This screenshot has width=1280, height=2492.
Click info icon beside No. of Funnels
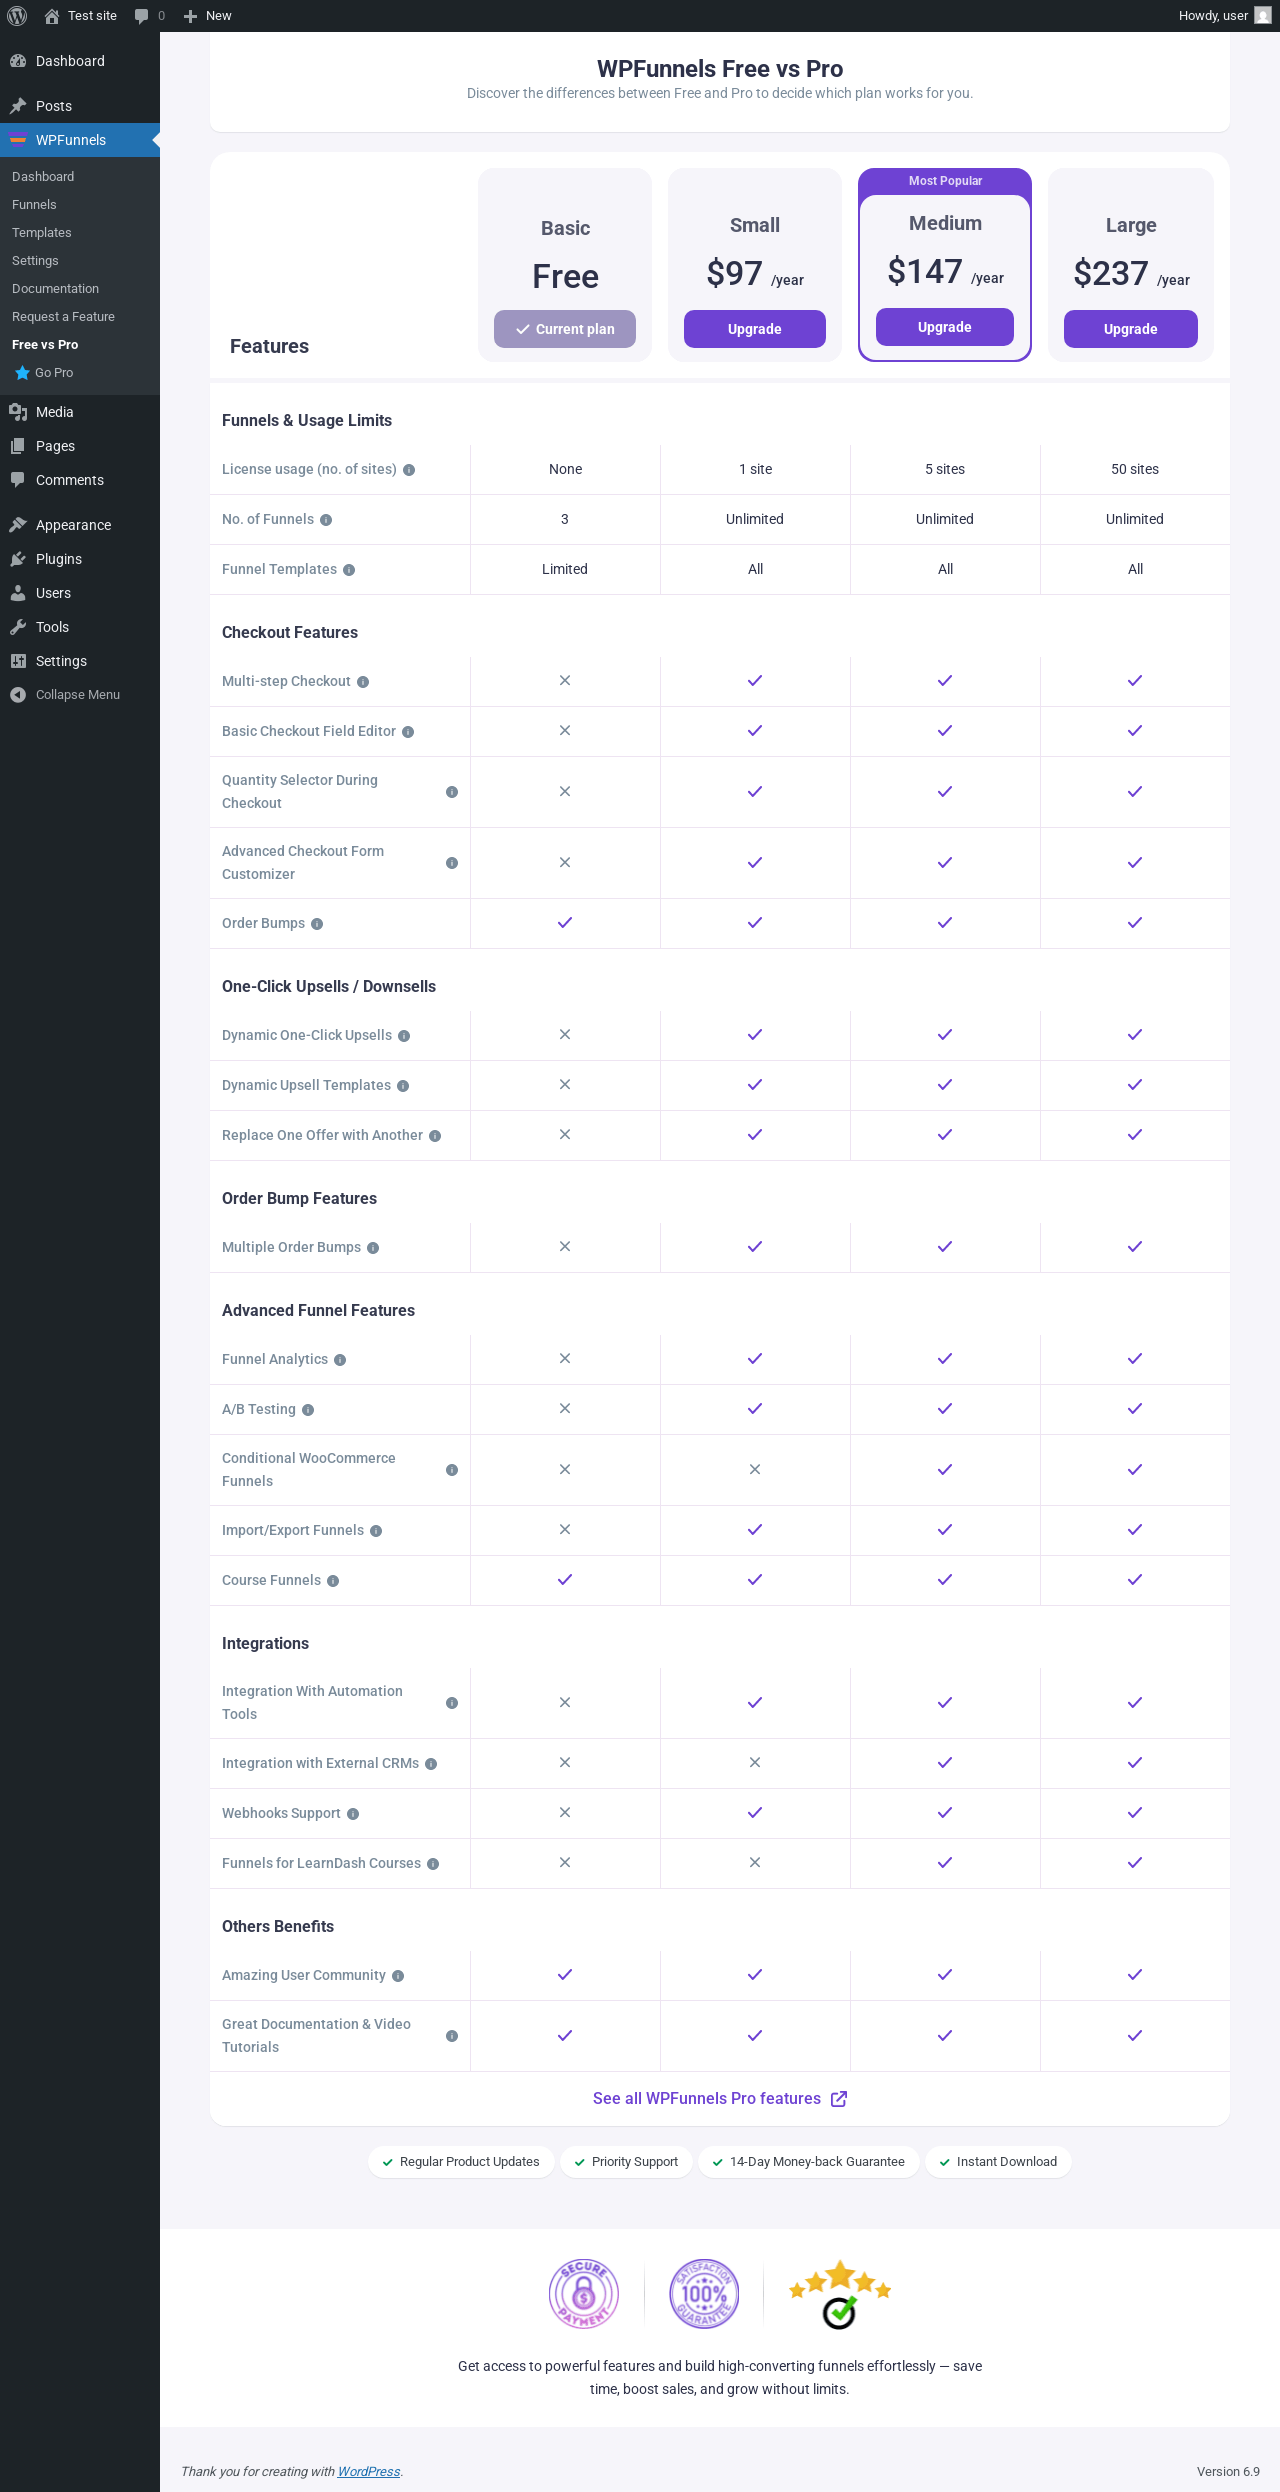click(x=326, y=520)
